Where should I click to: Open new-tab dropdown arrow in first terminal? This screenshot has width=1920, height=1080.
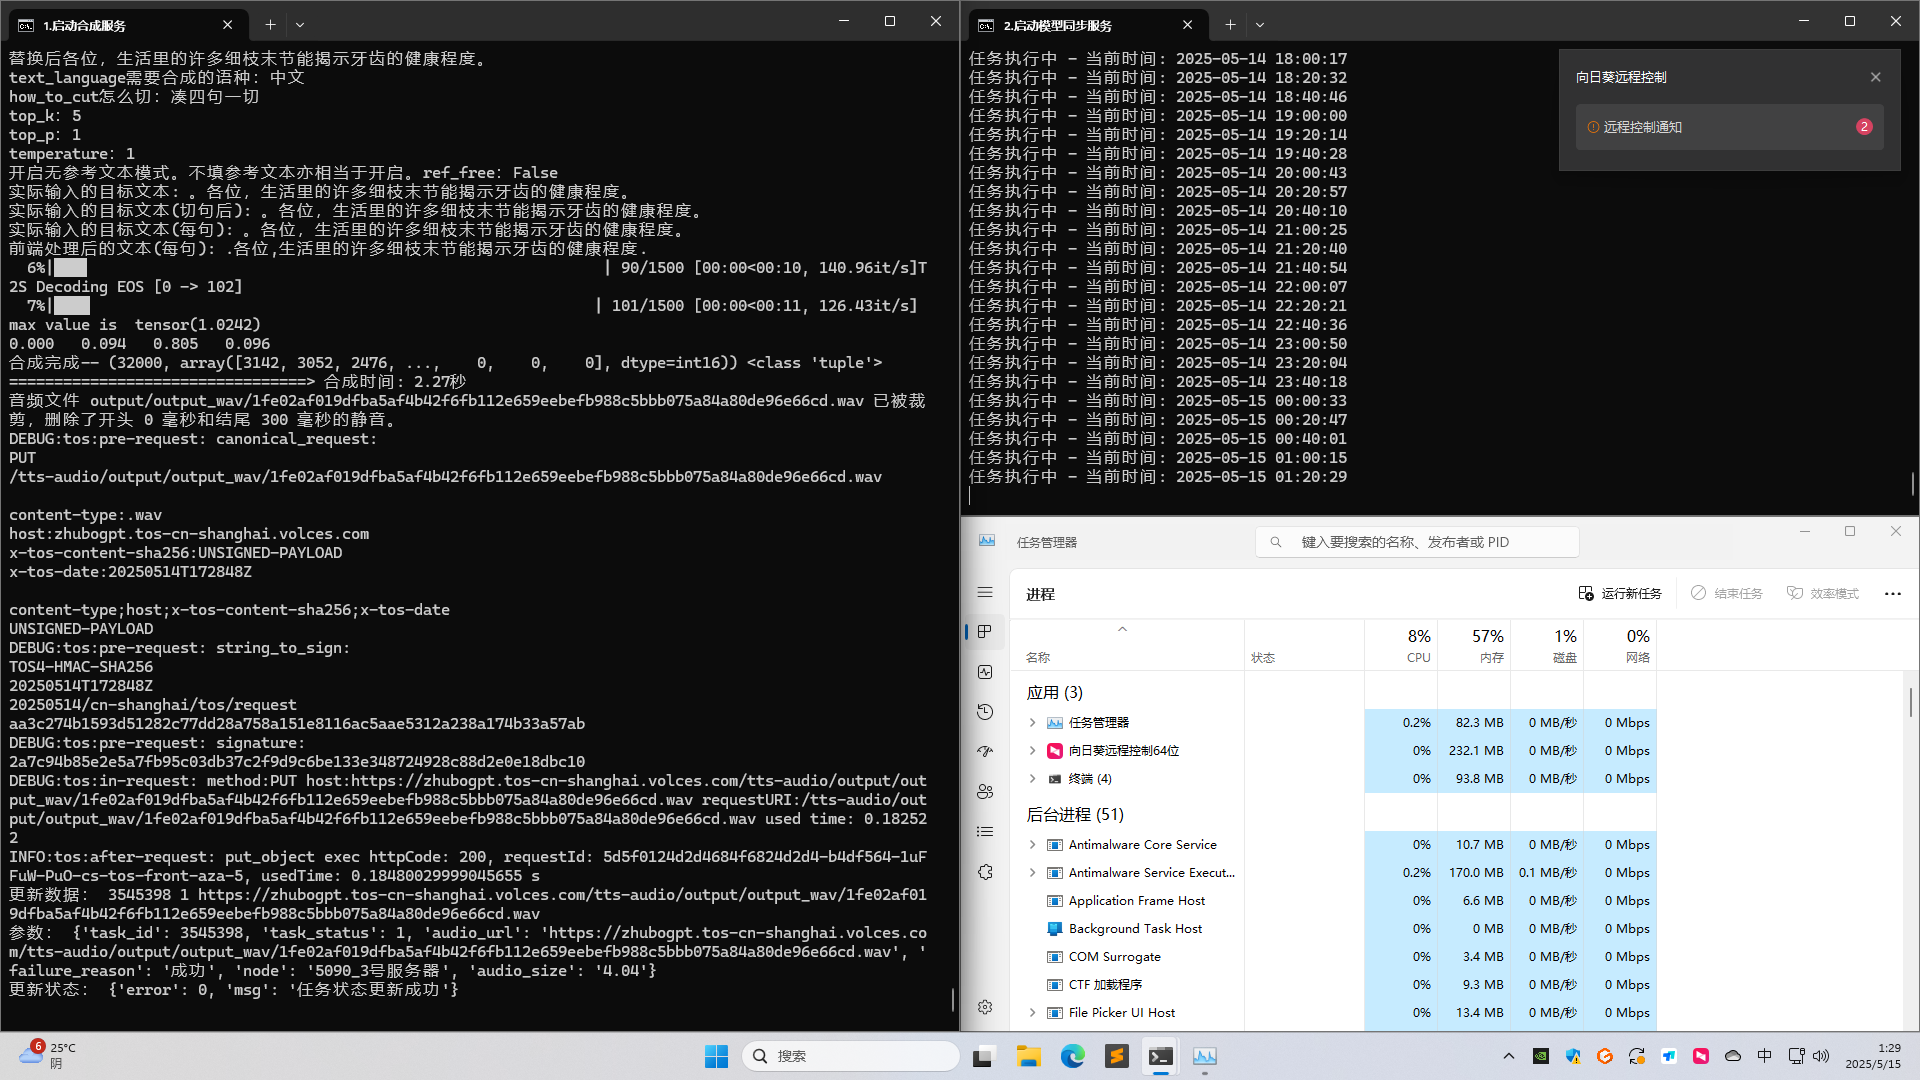300,25
